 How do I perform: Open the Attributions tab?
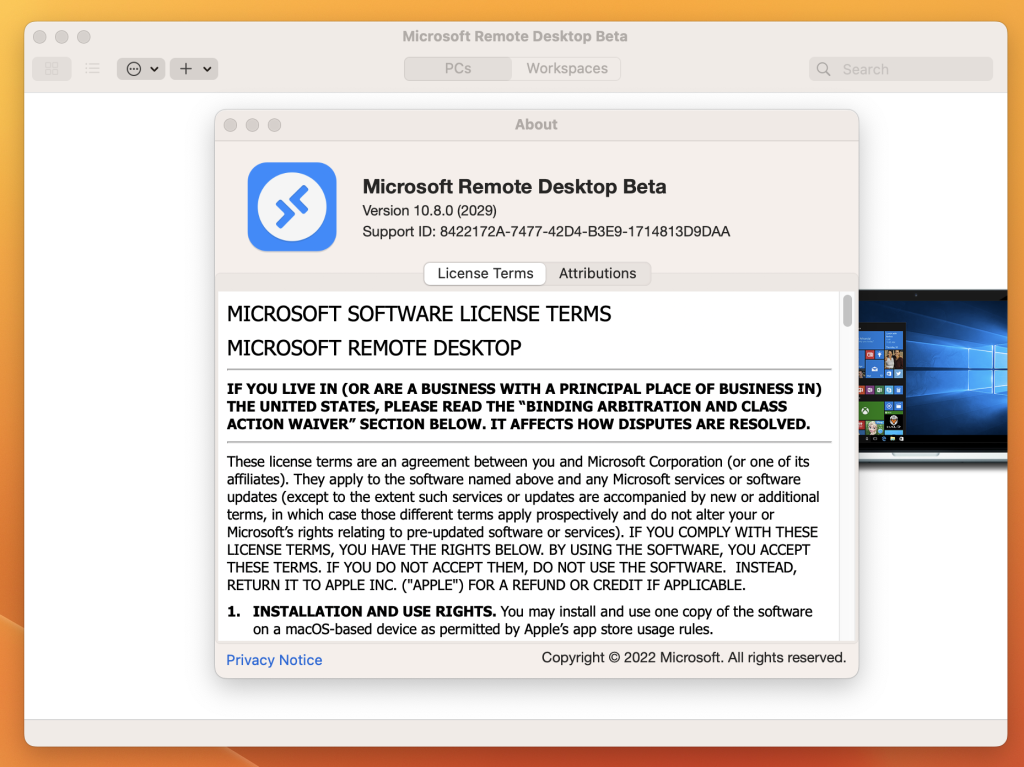(598, 274)
